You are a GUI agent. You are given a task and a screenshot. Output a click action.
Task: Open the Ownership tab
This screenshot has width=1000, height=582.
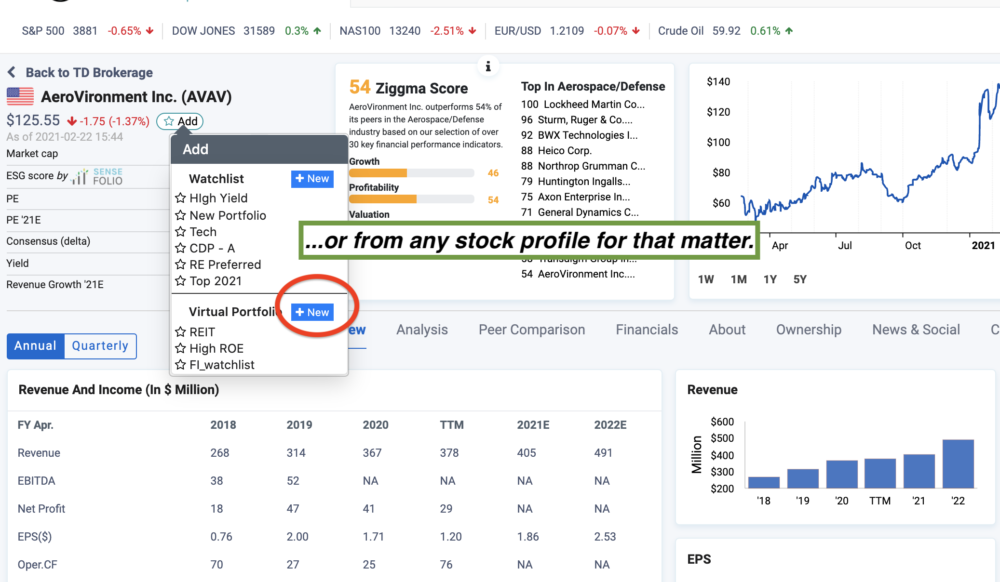(x=809, y=330)
